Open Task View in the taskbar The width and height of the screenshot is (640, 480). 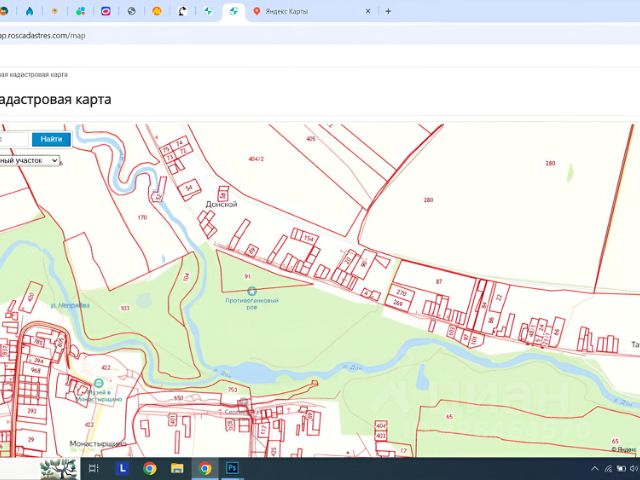(94, 468)
